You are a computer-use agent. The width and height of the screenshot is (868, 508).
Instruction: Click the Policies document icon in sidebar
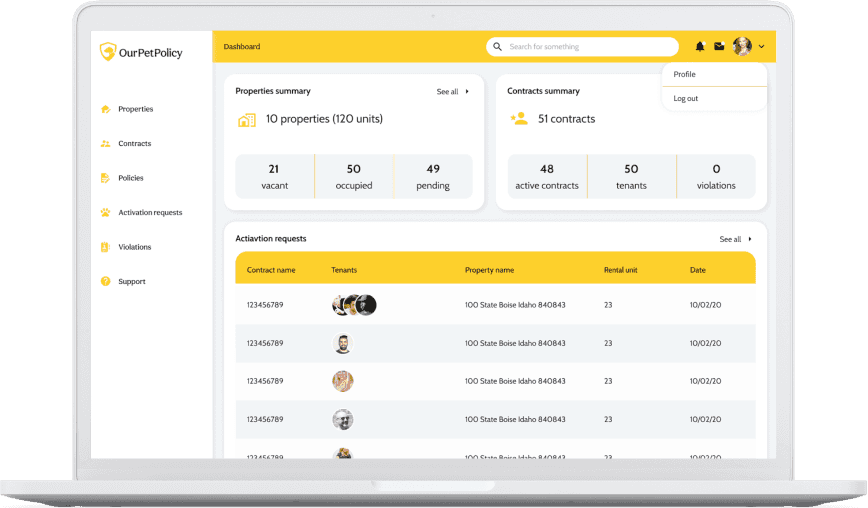[x=105, y=178]
